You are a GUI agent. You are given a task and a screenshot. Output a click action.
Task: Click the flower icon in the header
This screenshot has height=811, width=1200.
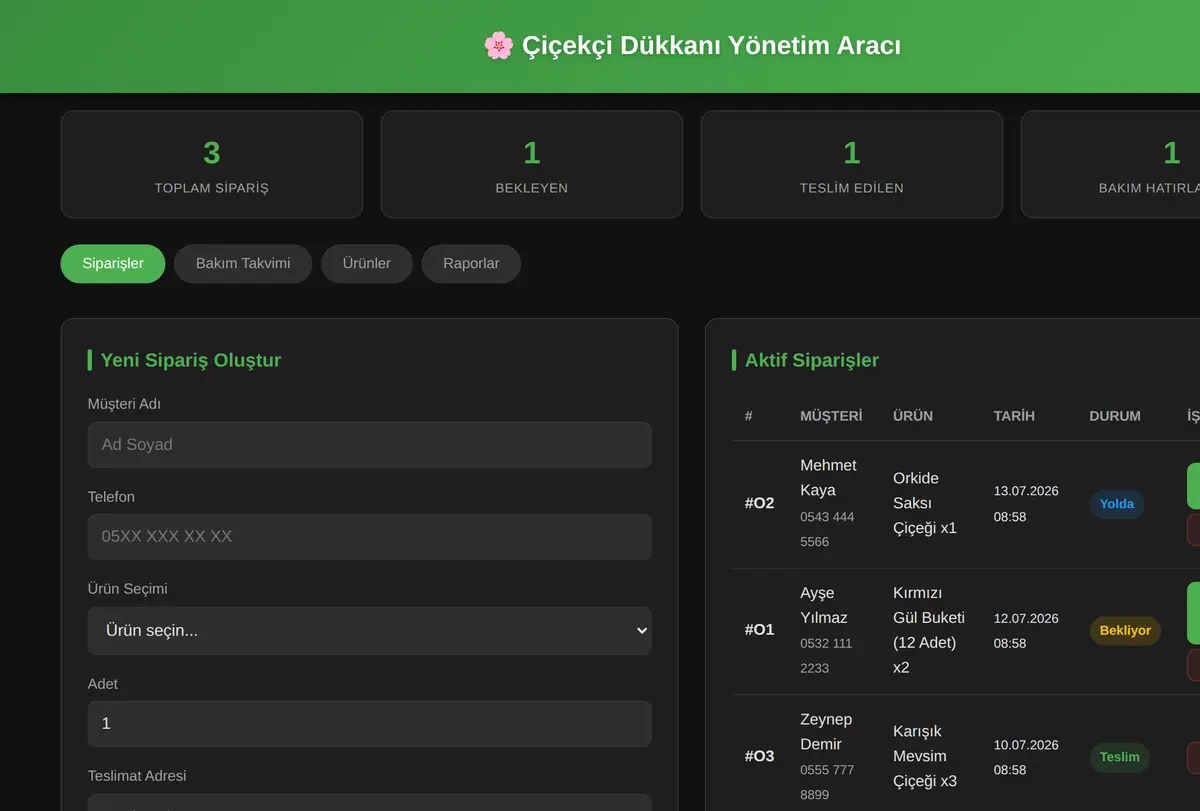tap(498, 46)
